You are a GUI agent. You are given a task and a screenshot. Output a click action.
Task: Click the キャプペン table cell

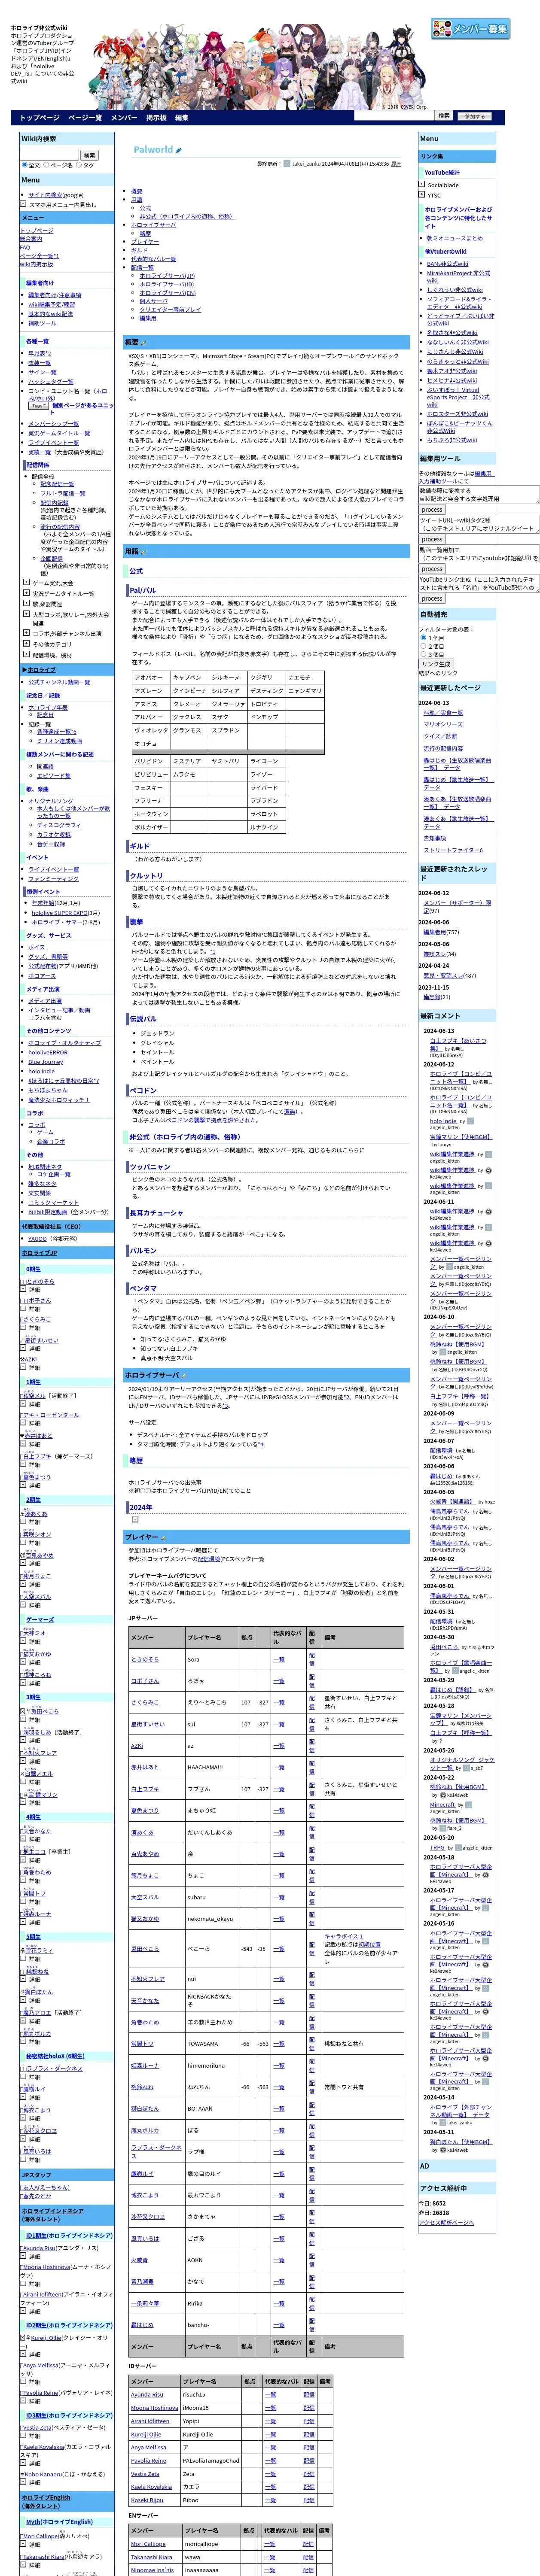click(189, 677)
